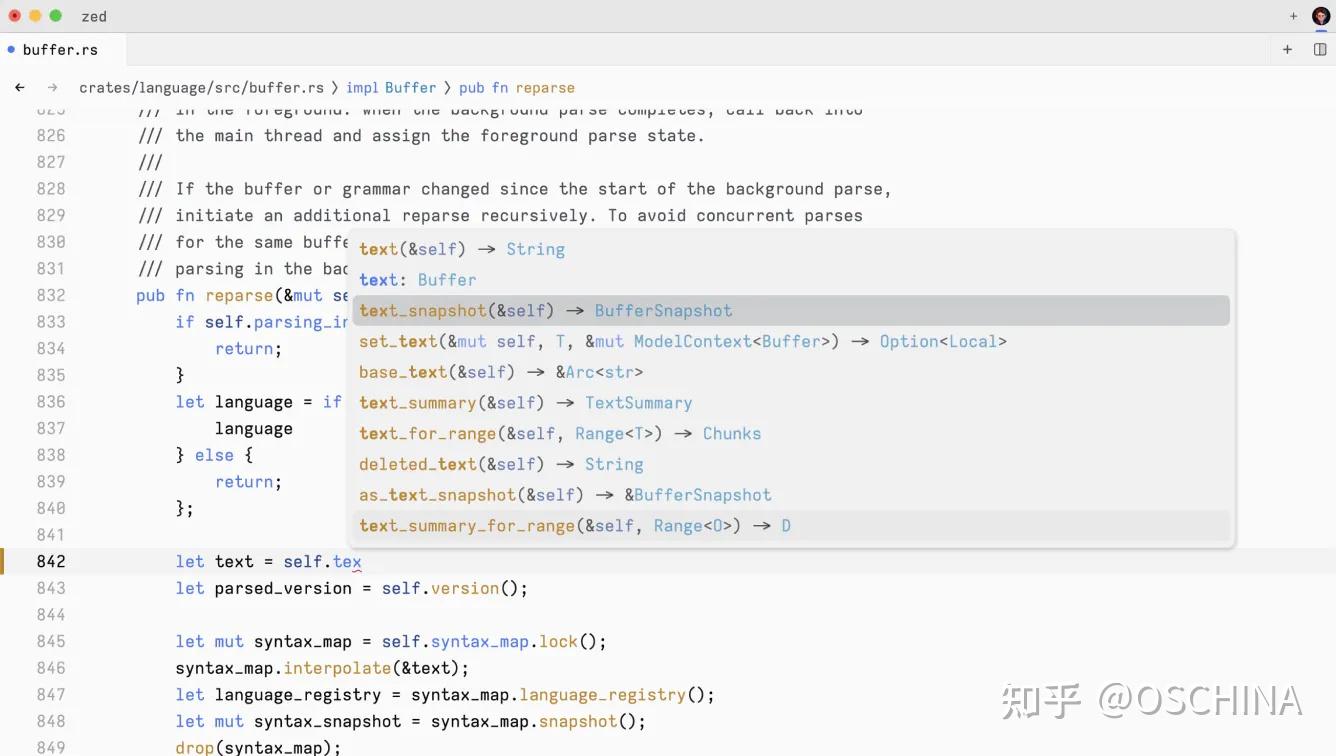Go back with the left arrow icon
The height and width of the screenshot is (756, 1336).
pyautogui.click(x=20, y=88)
